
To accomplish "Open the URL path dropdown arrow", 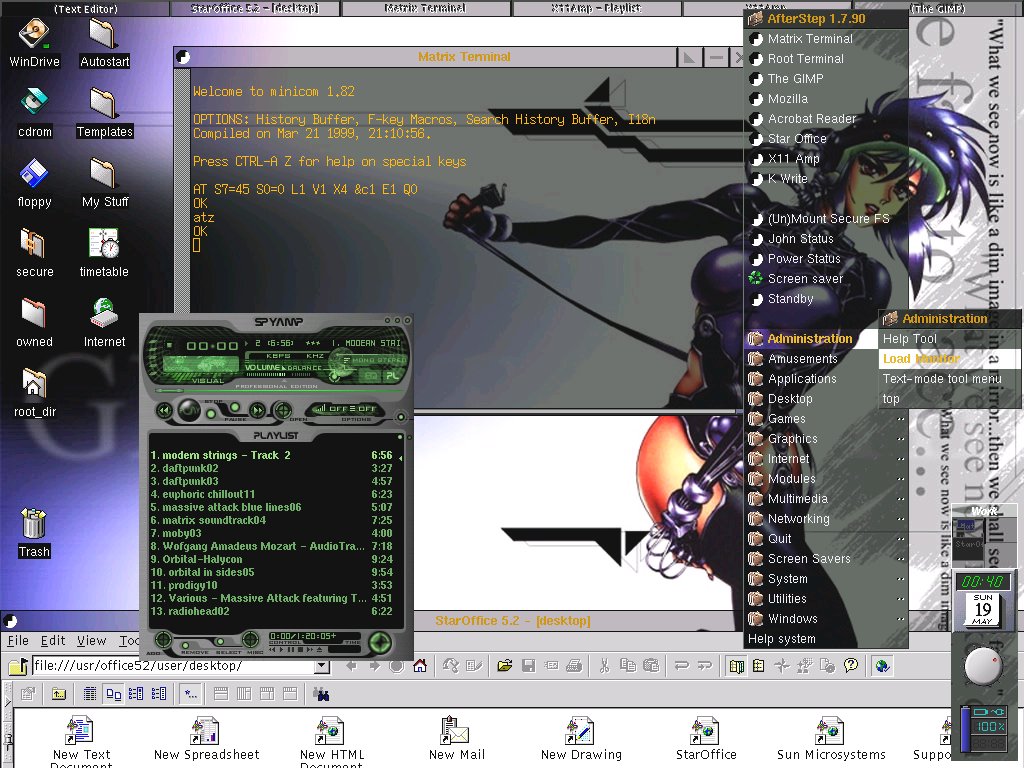I will pos(321,666).
